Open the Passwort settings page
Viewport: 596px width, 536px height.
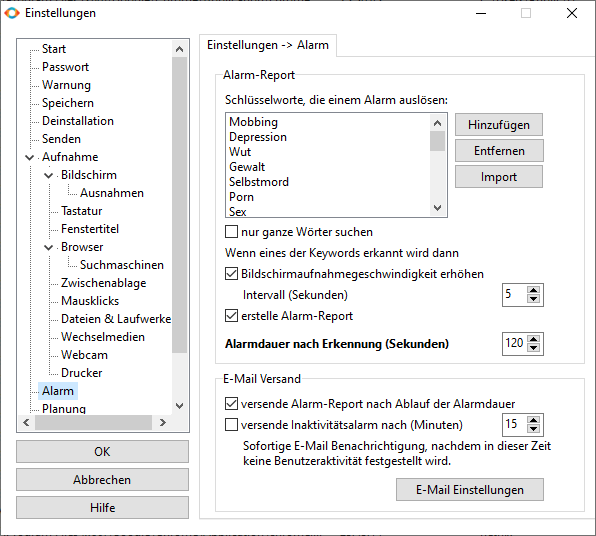(x=65, y=67)
